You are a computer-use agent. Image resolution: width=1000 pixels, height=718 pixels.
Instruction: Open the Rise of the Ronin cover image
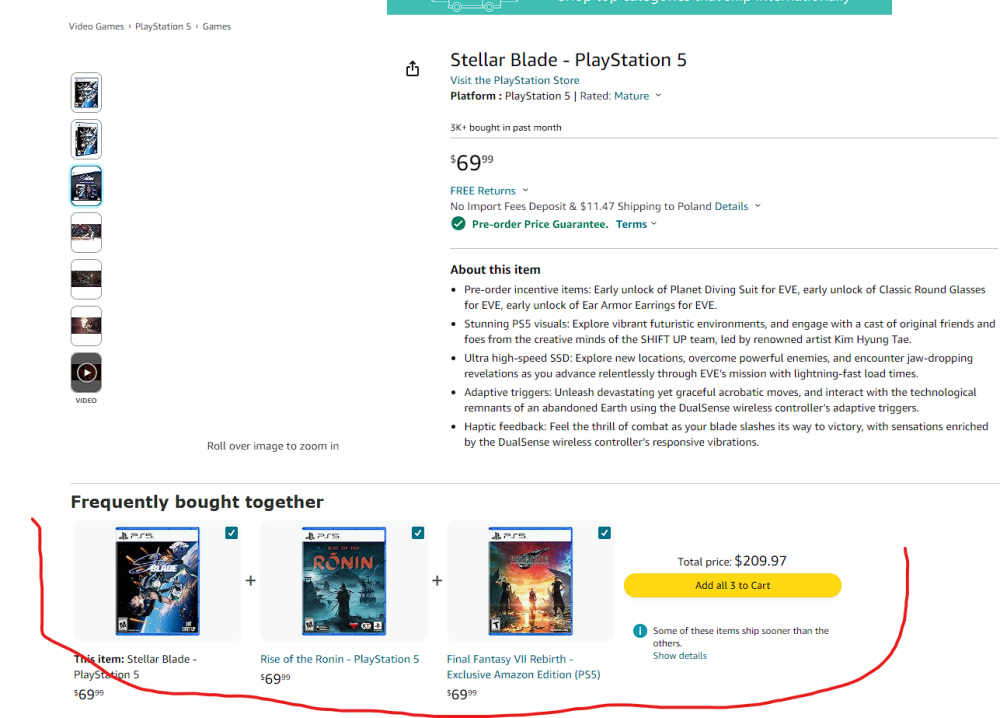343,582
